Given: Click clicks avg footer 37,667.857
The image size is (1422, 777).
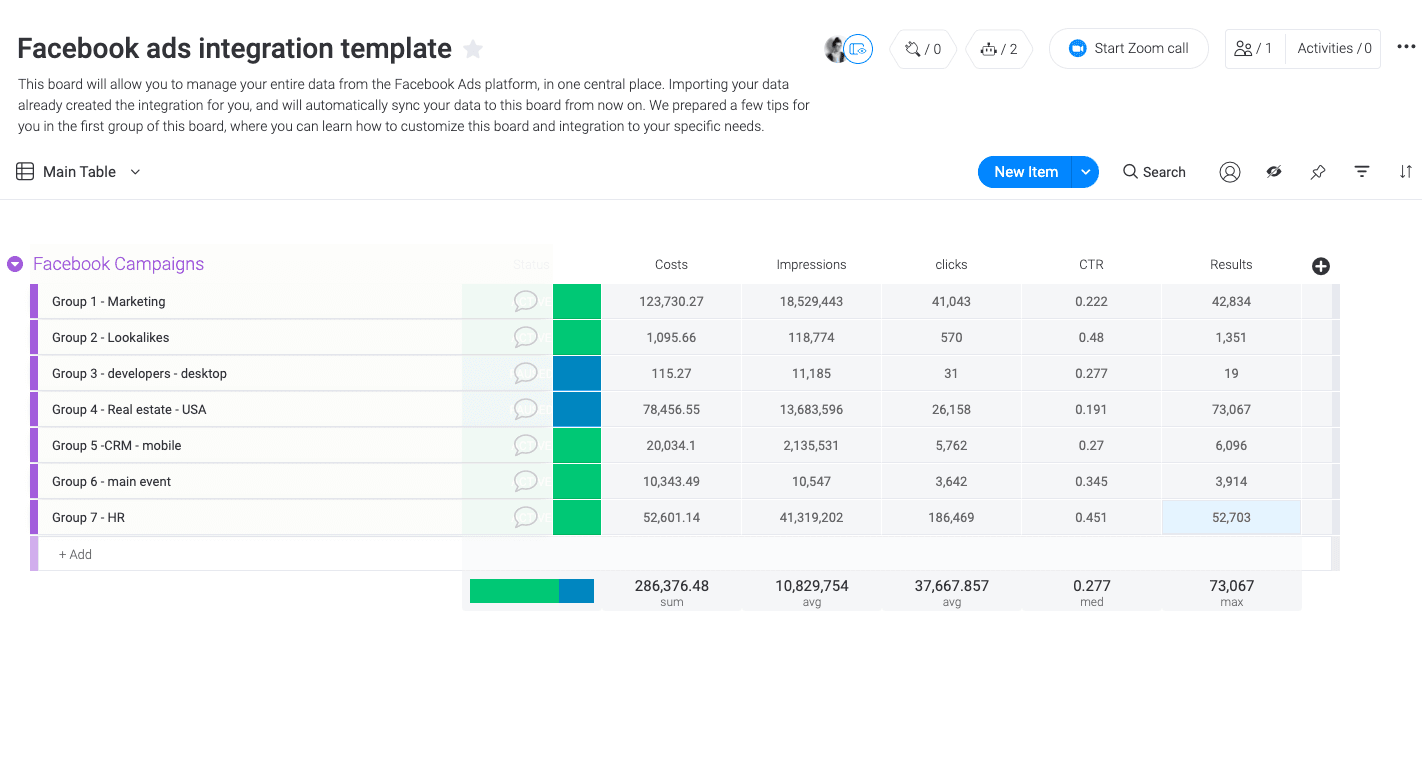Looking at the screenshot, I should tap(951, 592).
